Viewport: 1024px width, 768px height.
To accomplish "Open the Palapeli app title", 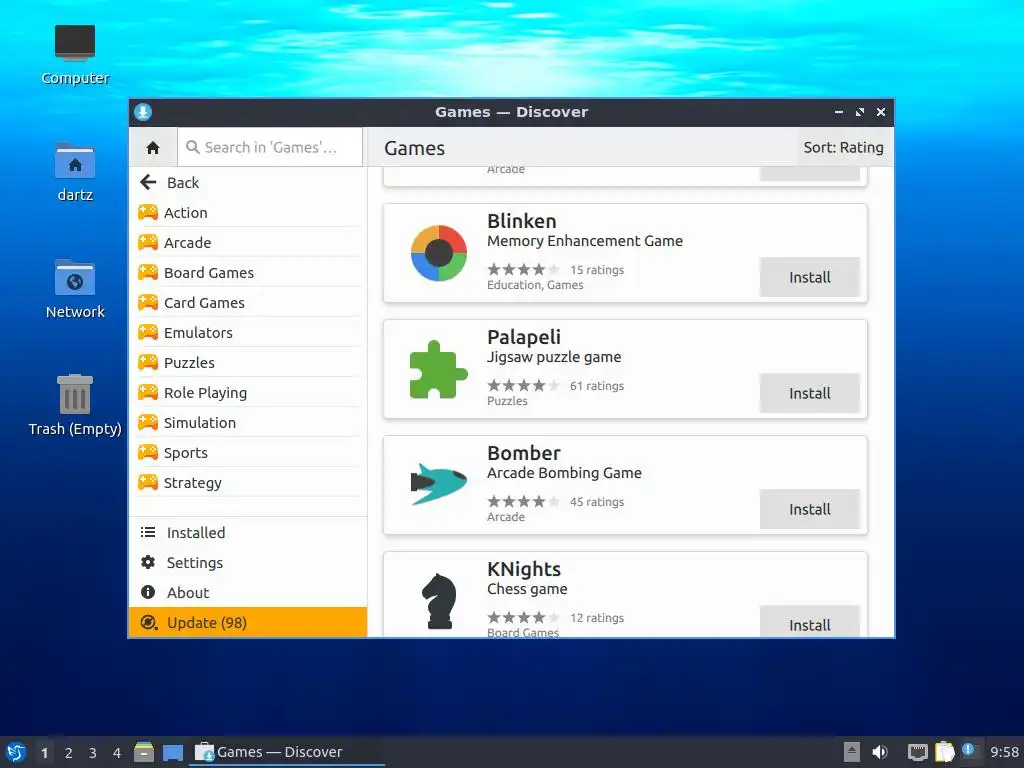I will [524, 337].
